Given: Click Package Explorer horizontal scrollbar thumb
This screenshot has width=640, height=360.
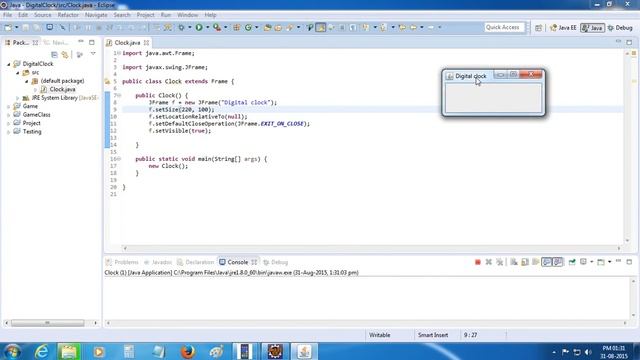Looking at the screenshot, I should [x=47, y=323].
